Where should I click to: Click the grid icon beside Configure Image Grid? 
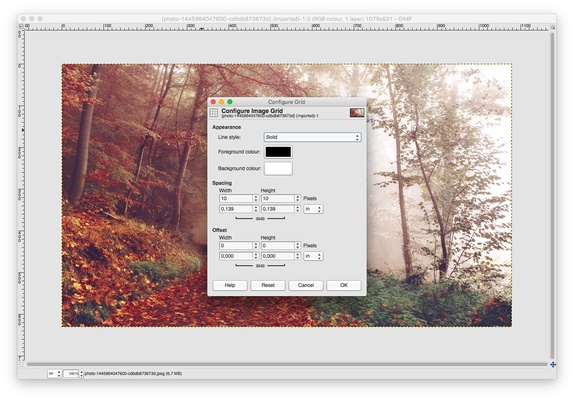pyautogui.click(x=214, y=113)
